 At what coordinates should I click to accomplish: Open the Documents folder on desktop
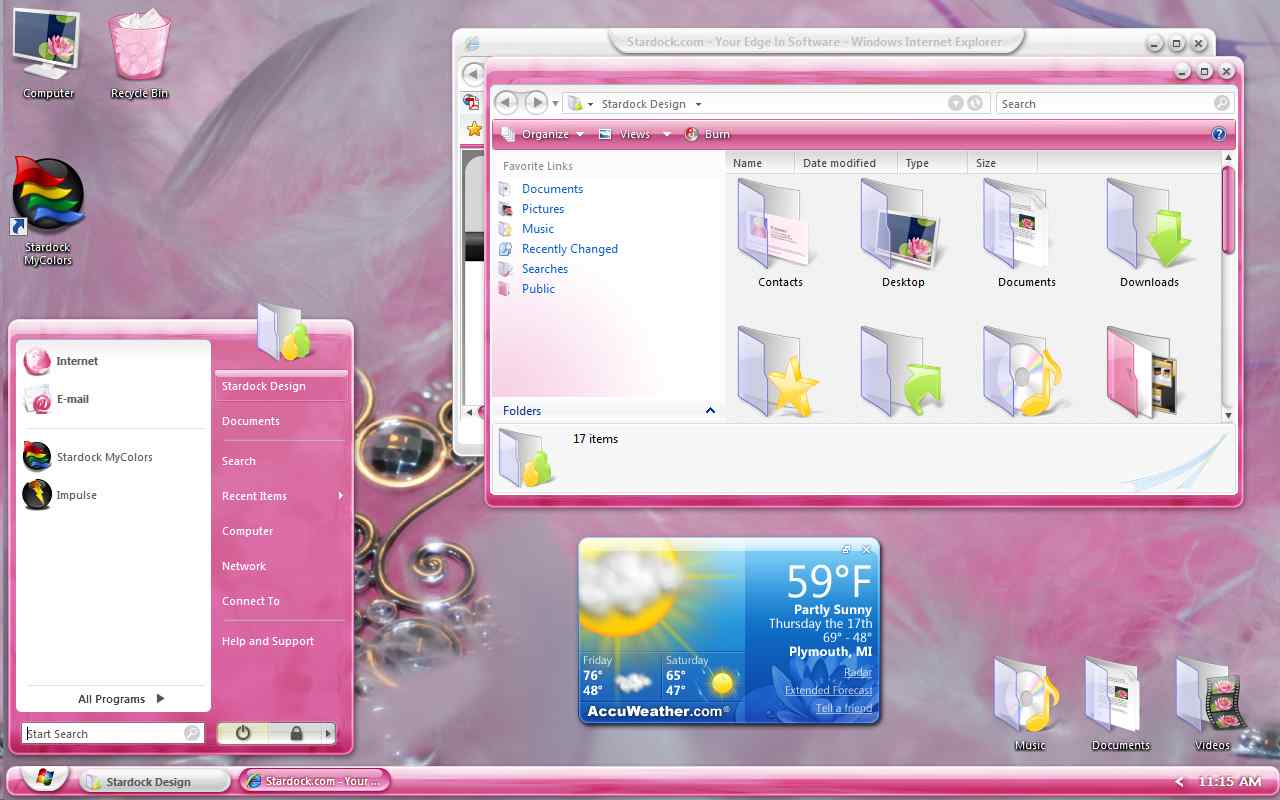coord(1120,705)
